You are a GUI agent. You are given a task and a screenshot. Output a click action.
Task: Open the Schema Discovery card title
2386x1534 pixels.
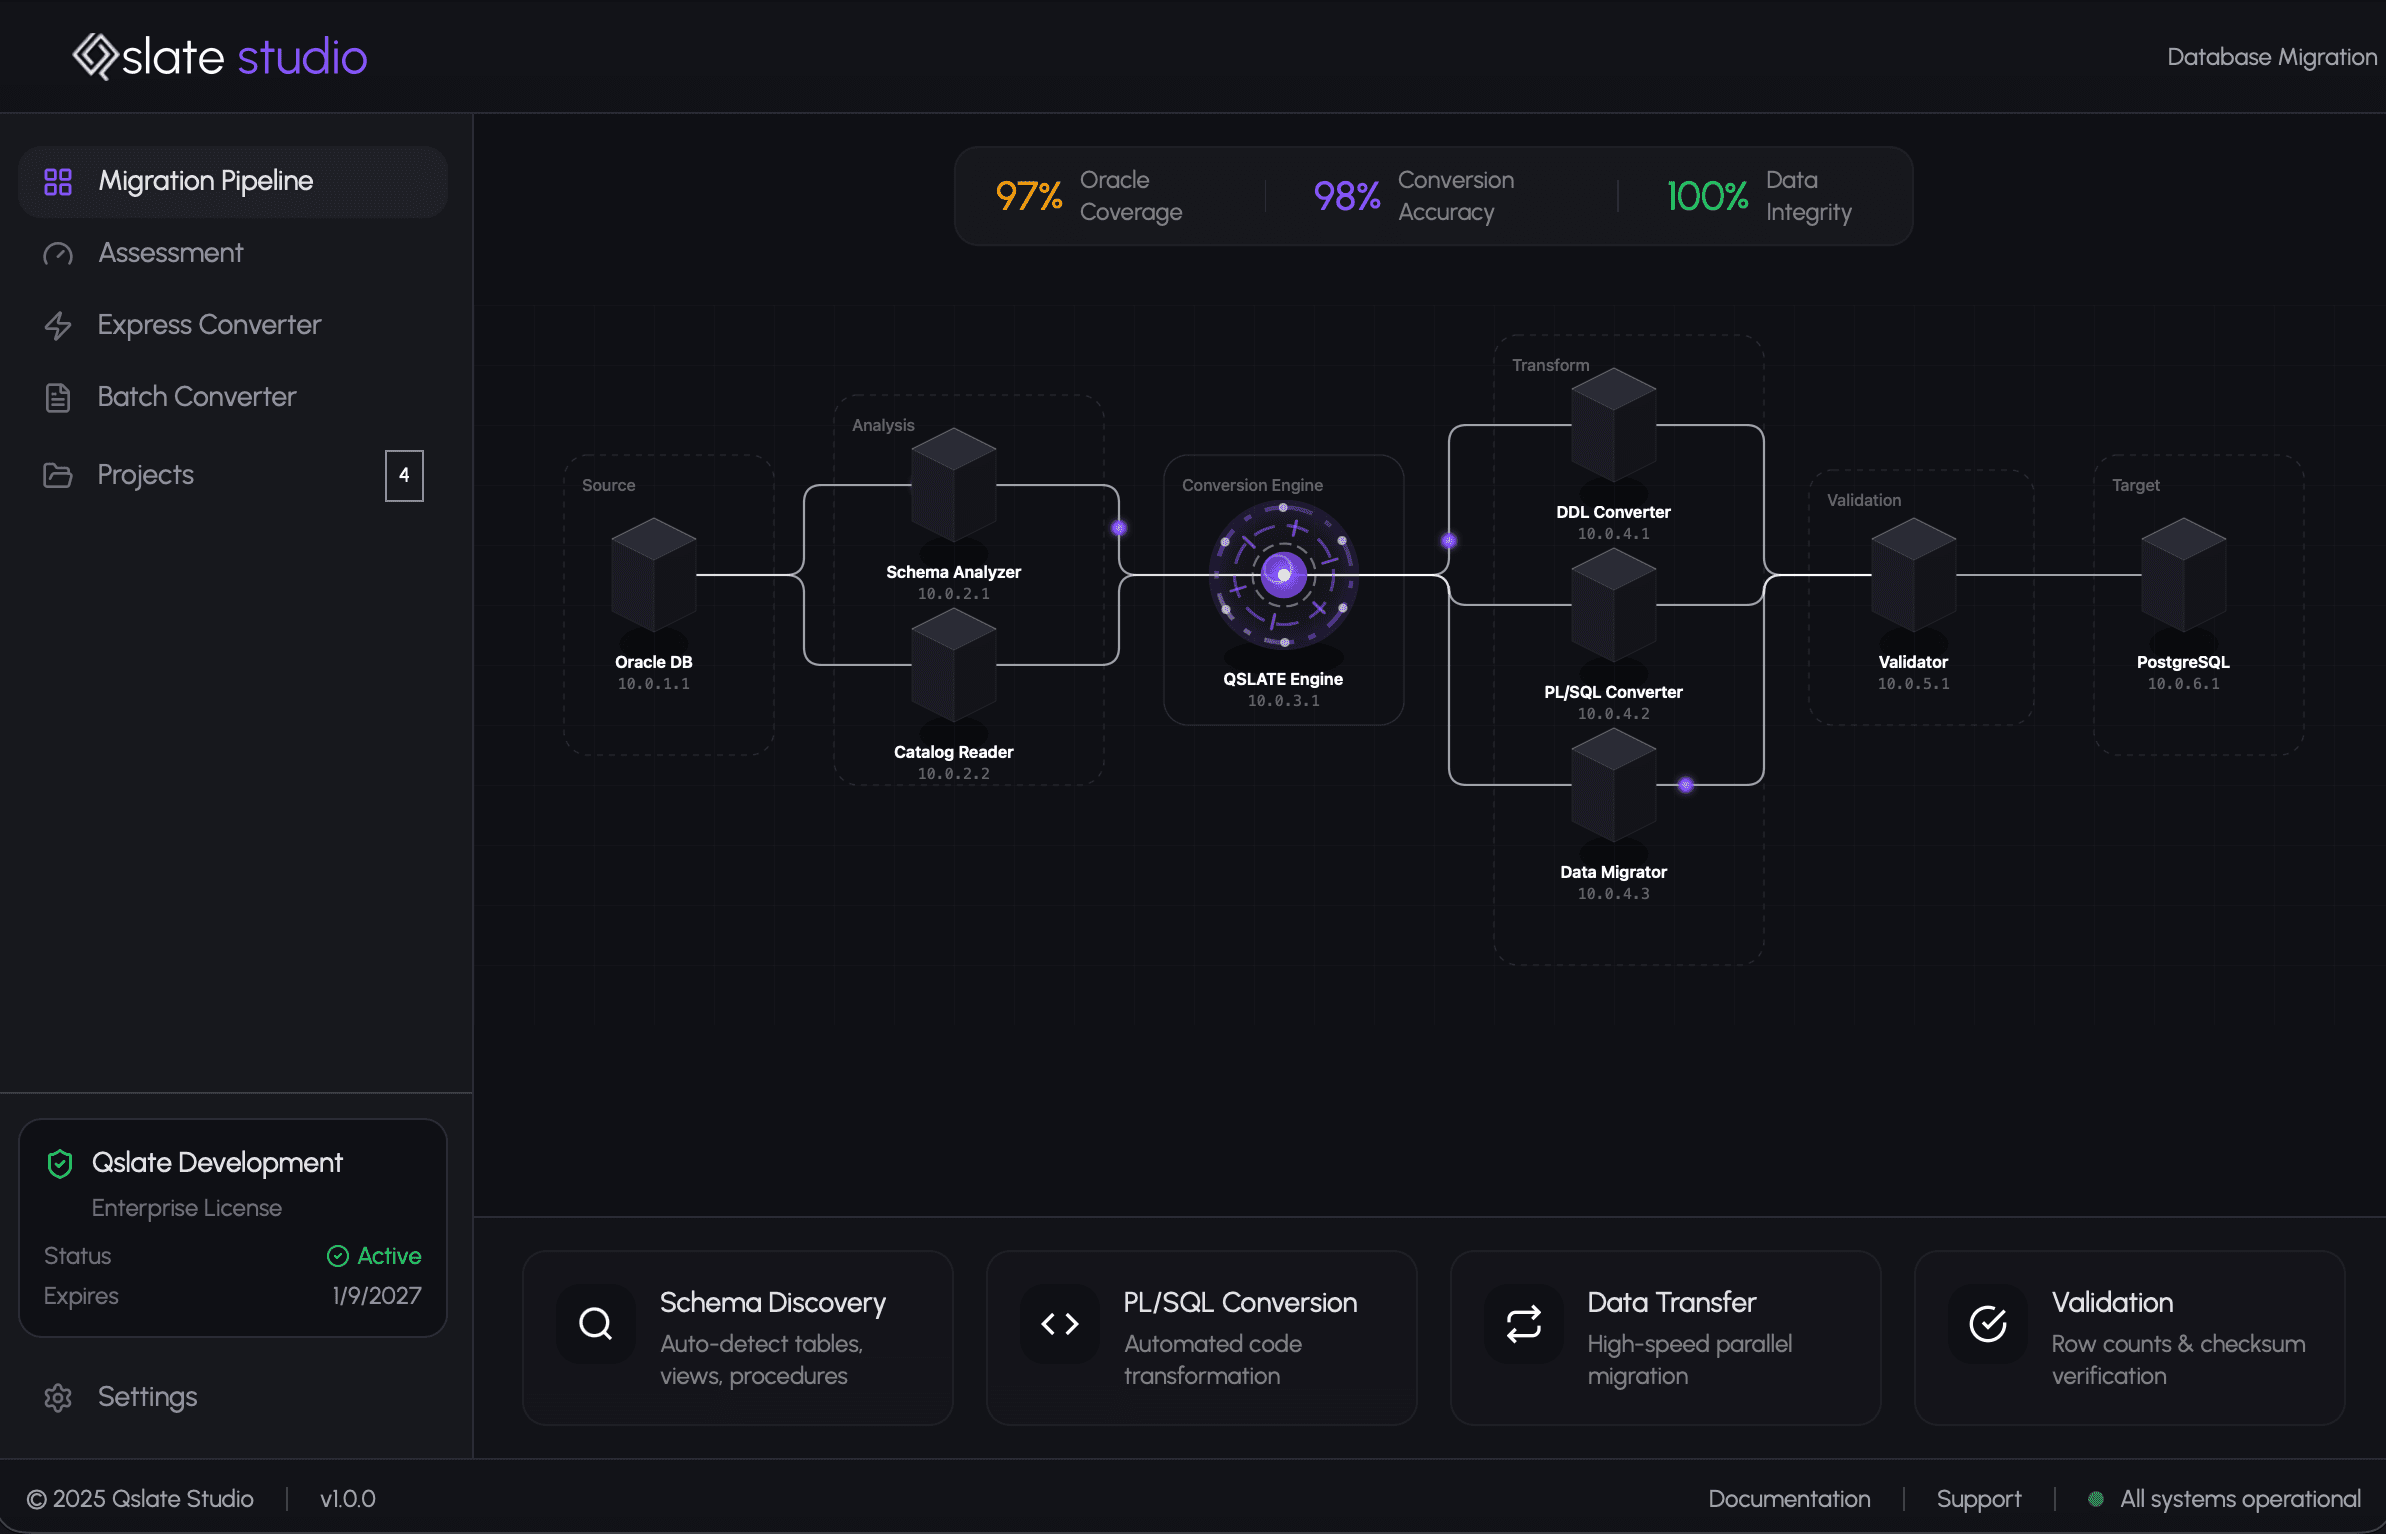coord(773,1303)
